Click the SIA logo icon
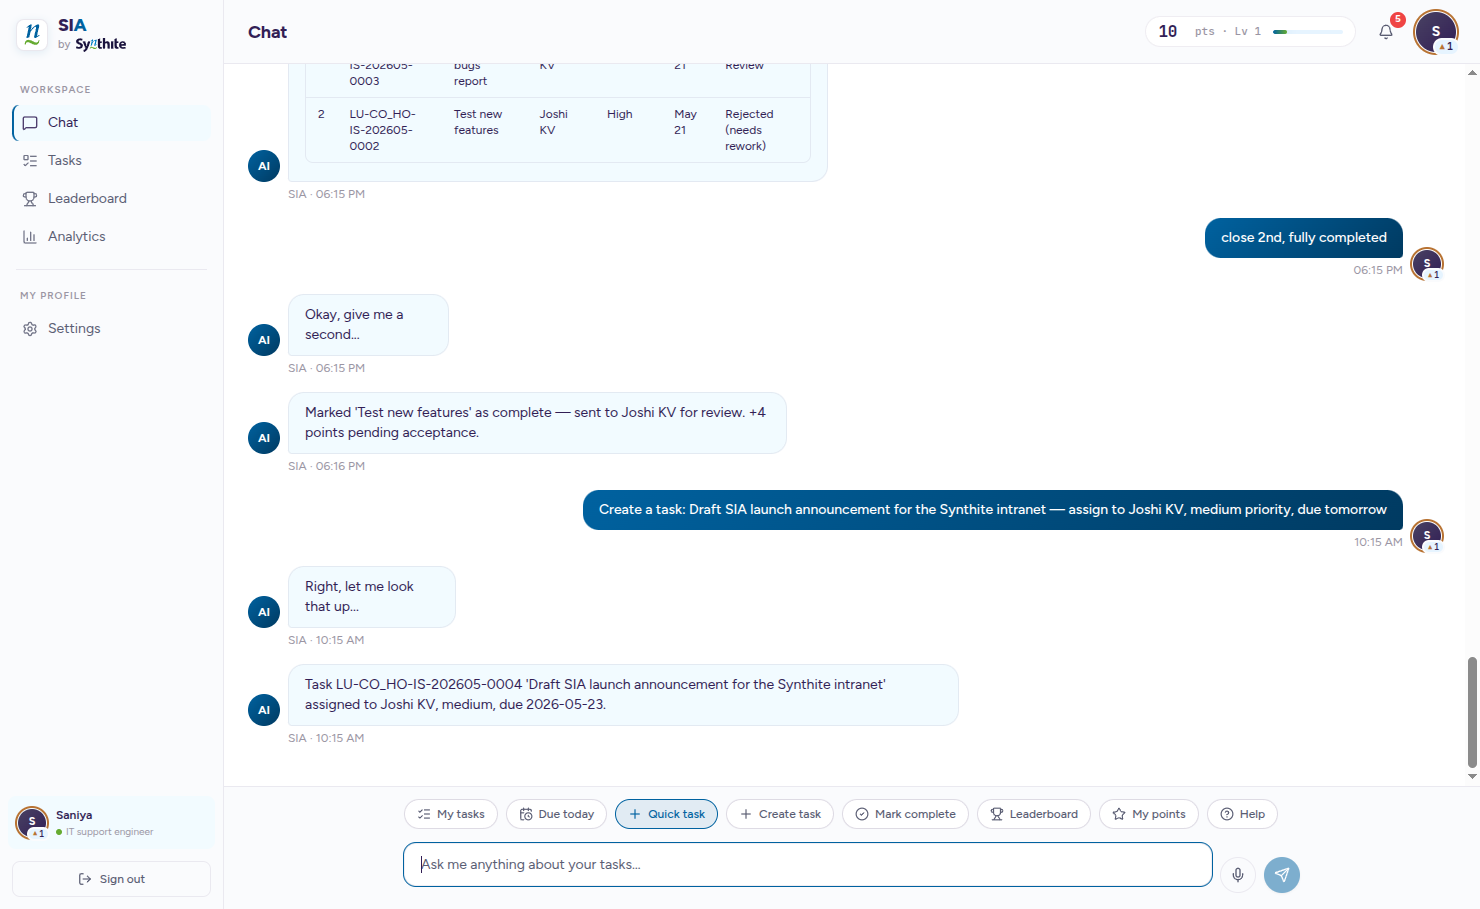The height and width of the screenshot is (909, 1480). pos(32,34)
